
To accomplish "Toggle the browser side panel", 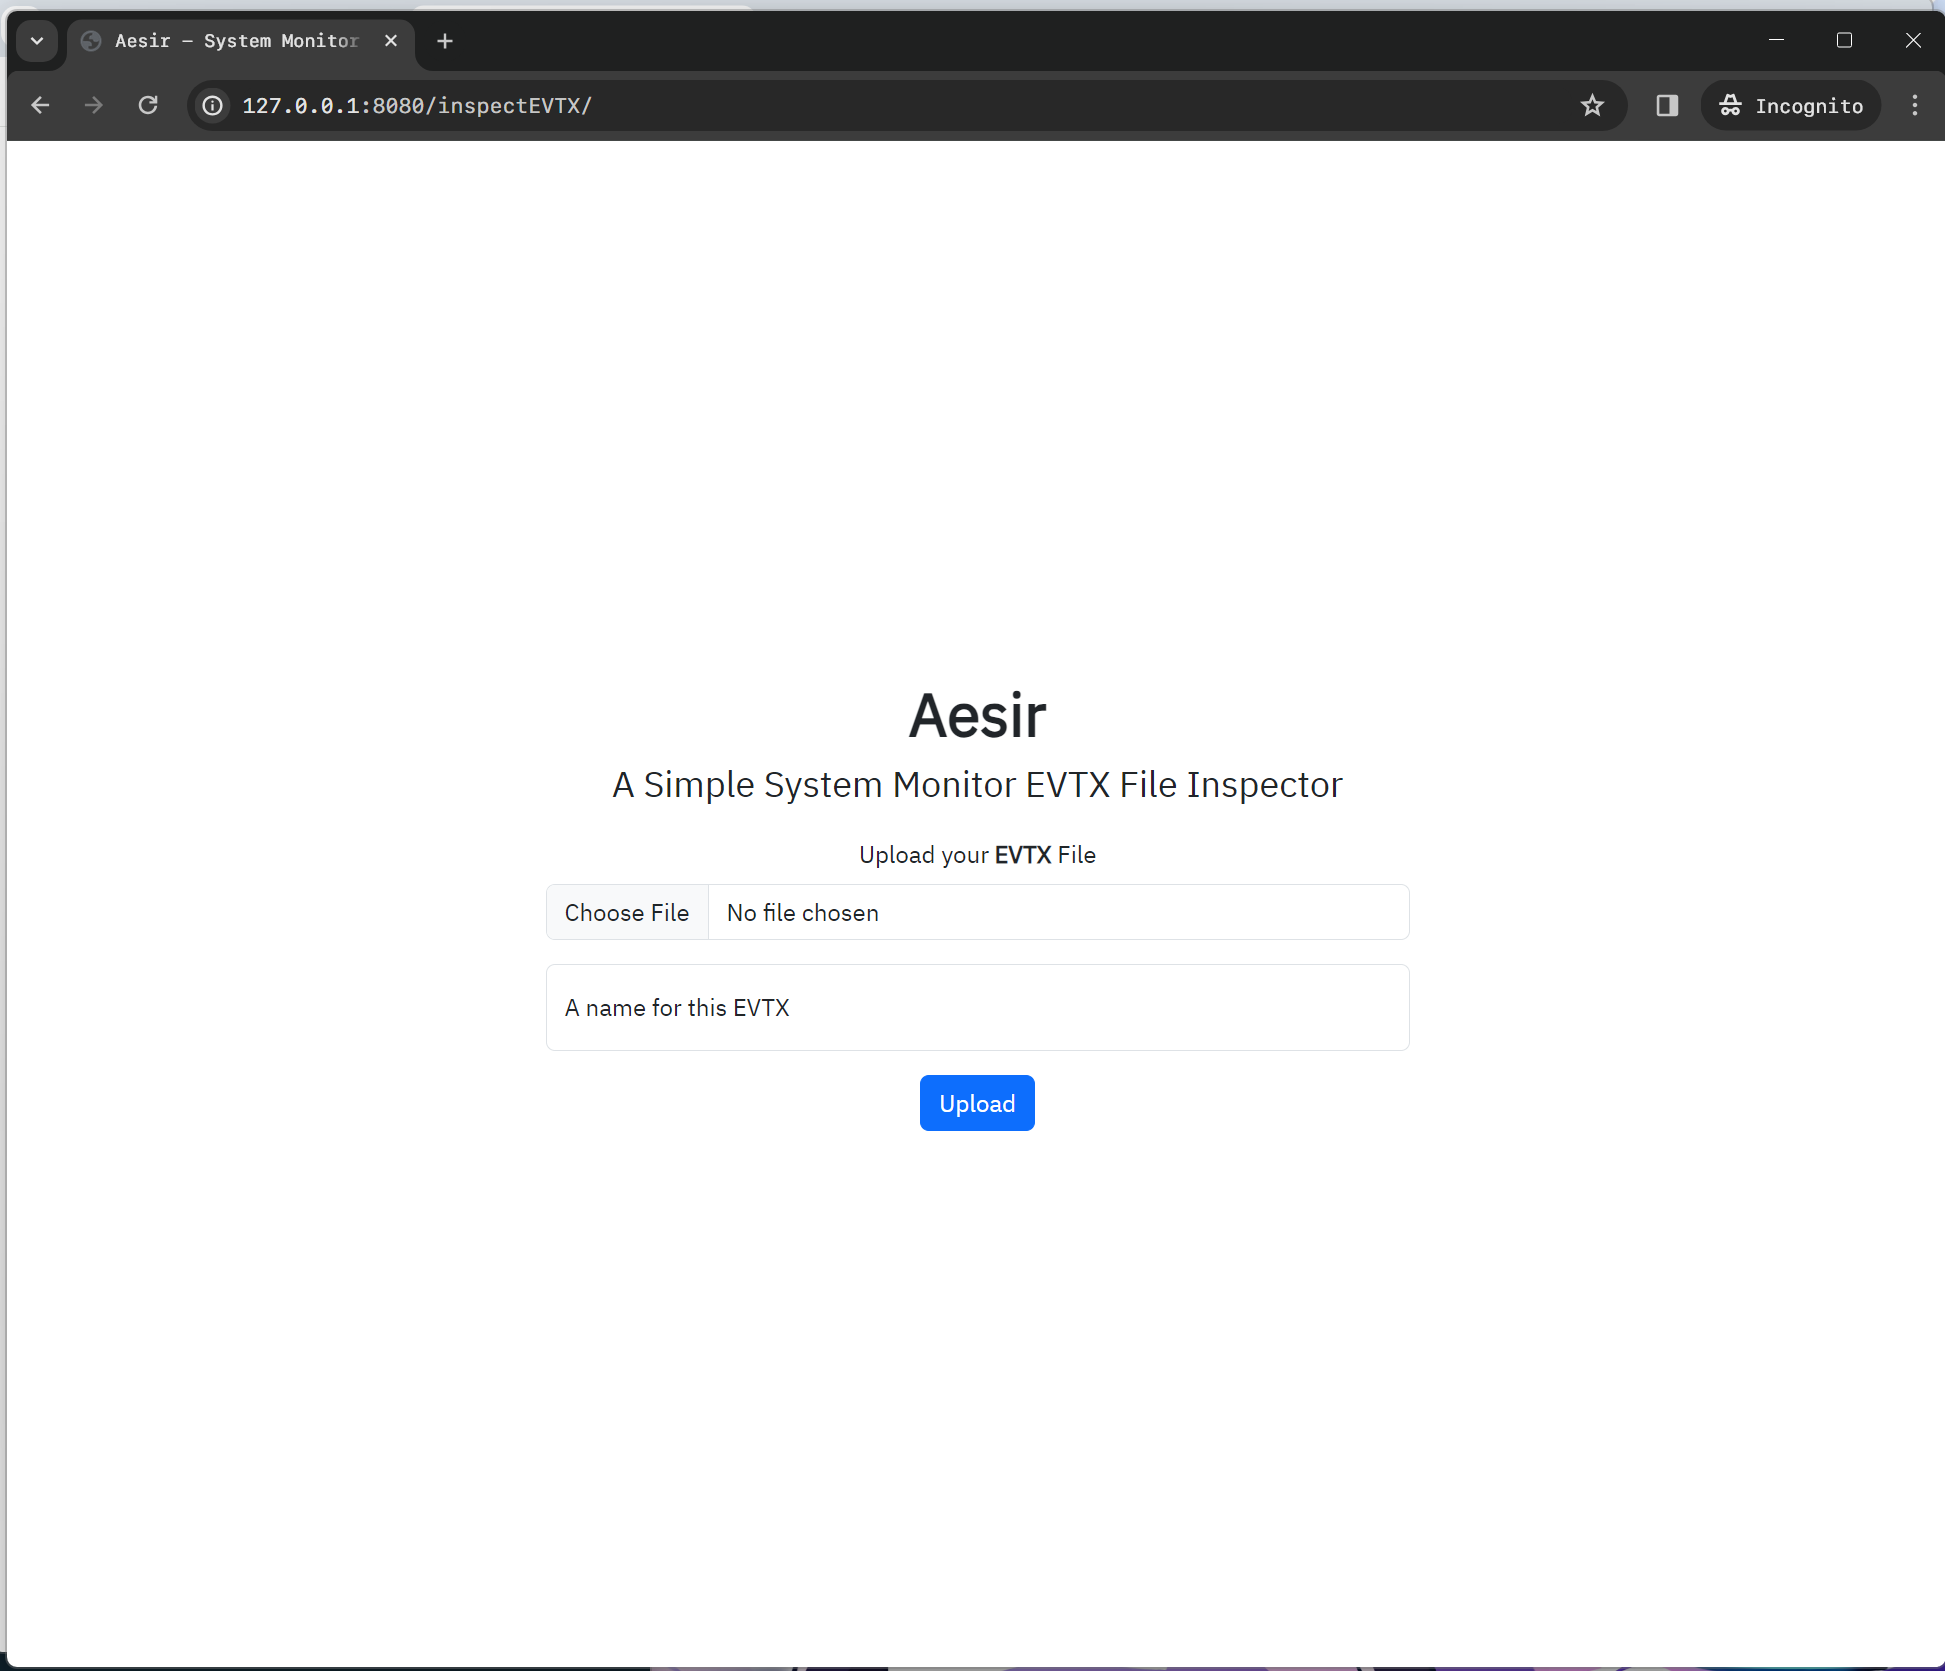I will [x=1667, y=105].
